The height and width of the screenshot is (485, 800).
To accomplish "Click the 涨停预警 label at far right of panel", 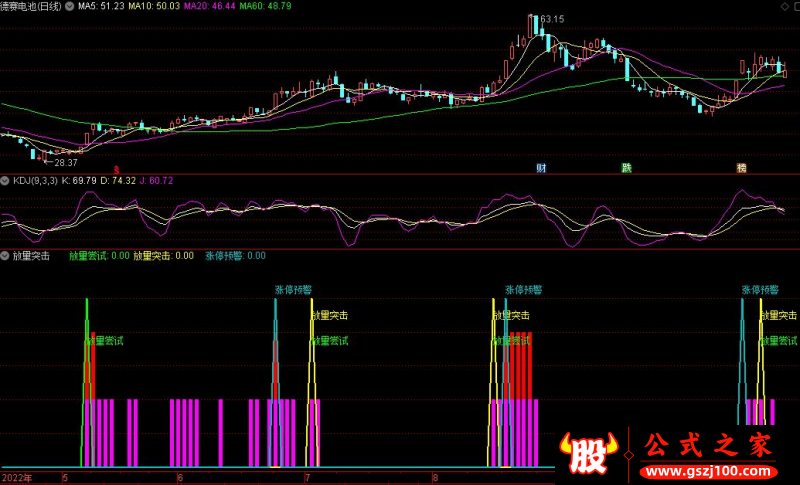I will (760, 290).
